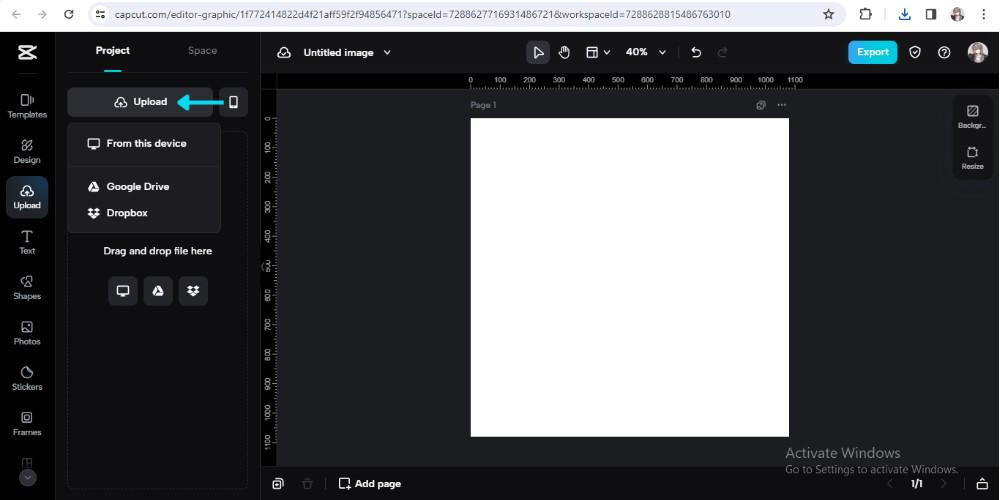This screenshot has width=1000, height=500.
Task: Click the white canvas page
Action: [x=629, y=277]
